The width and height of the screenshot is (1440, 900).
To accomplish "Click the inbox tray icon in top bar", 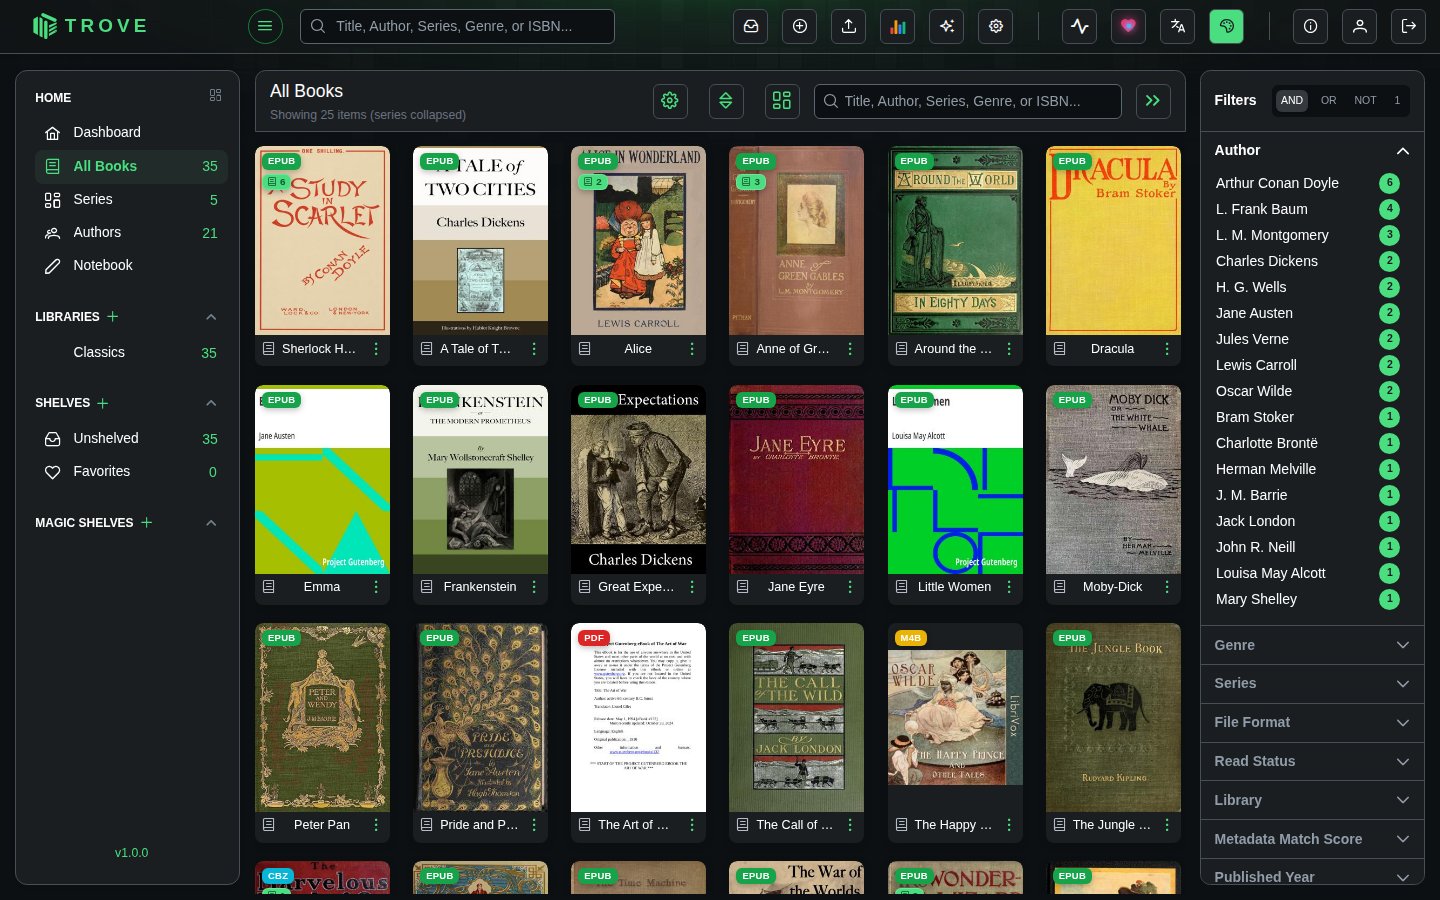I will (751, 26).
